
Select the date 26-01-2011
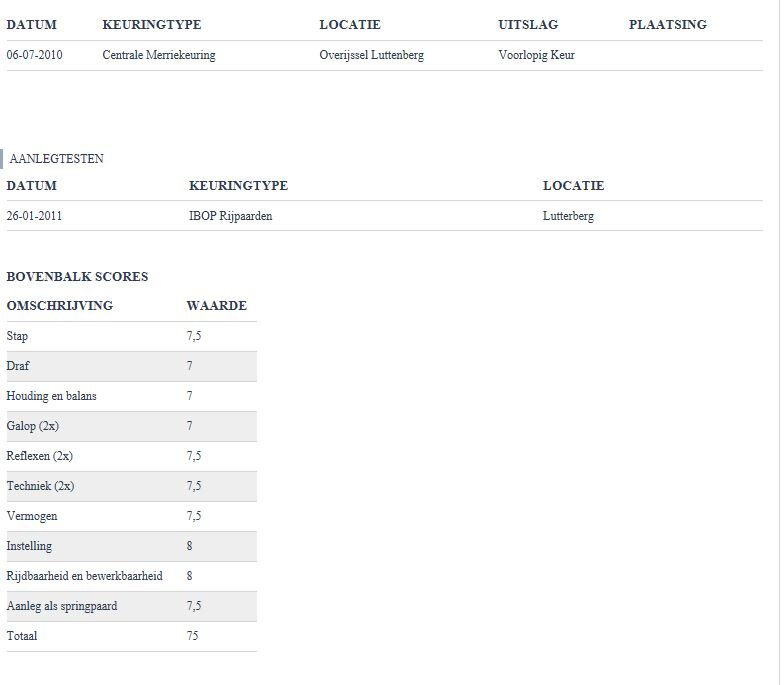click(x=34, y=215)
